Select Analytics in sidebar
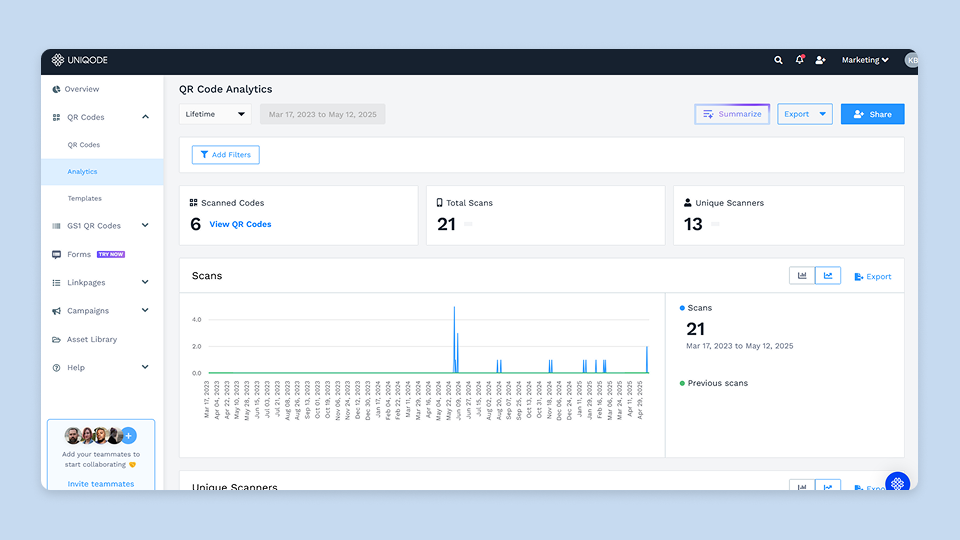The height and width of the screenshot is (540, 960). coord(102,171)
